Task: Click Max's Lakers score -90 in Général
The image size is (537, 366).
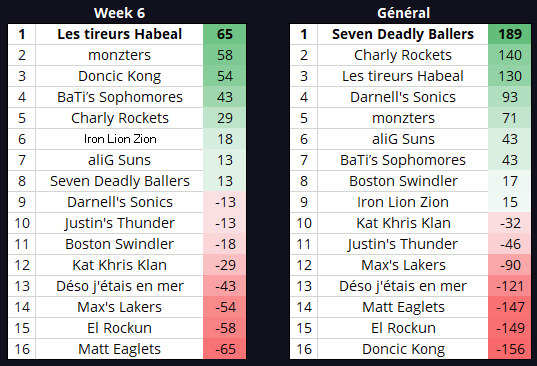Action: pos(510,265)
